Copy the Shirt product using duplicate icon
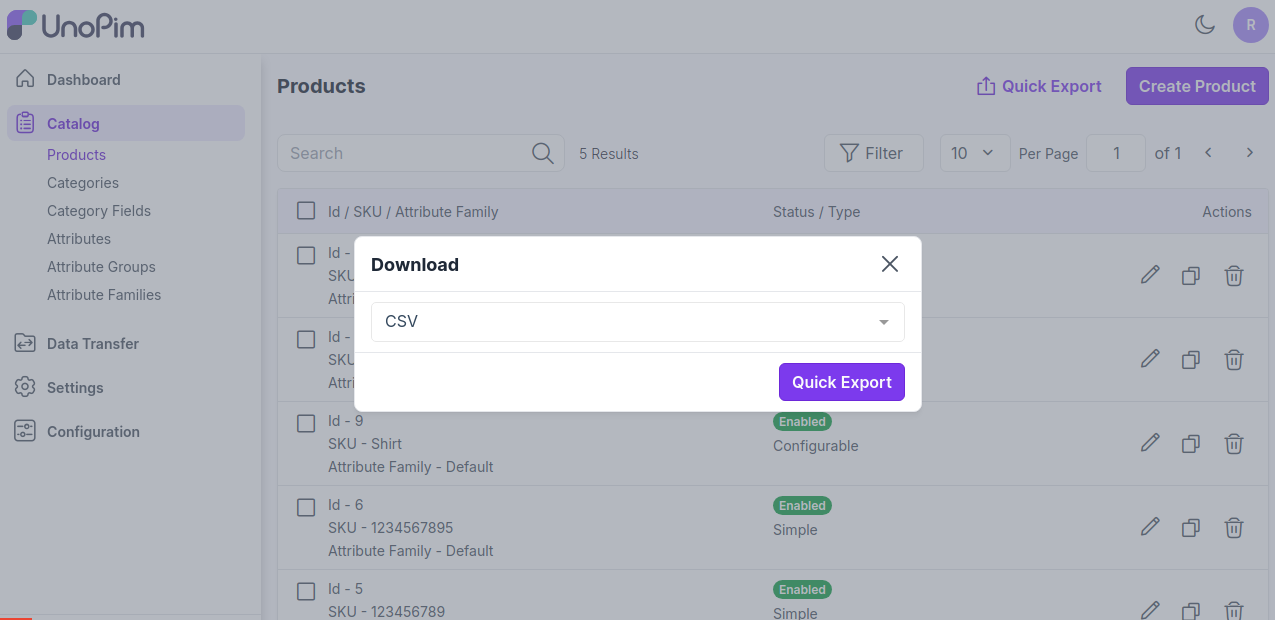 coord(1190,443)
